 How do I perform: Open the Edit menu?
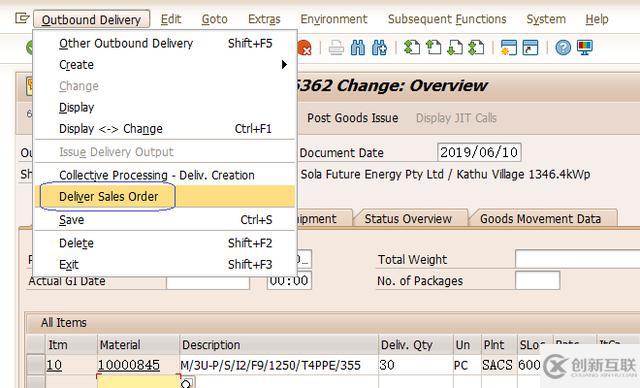171,19
